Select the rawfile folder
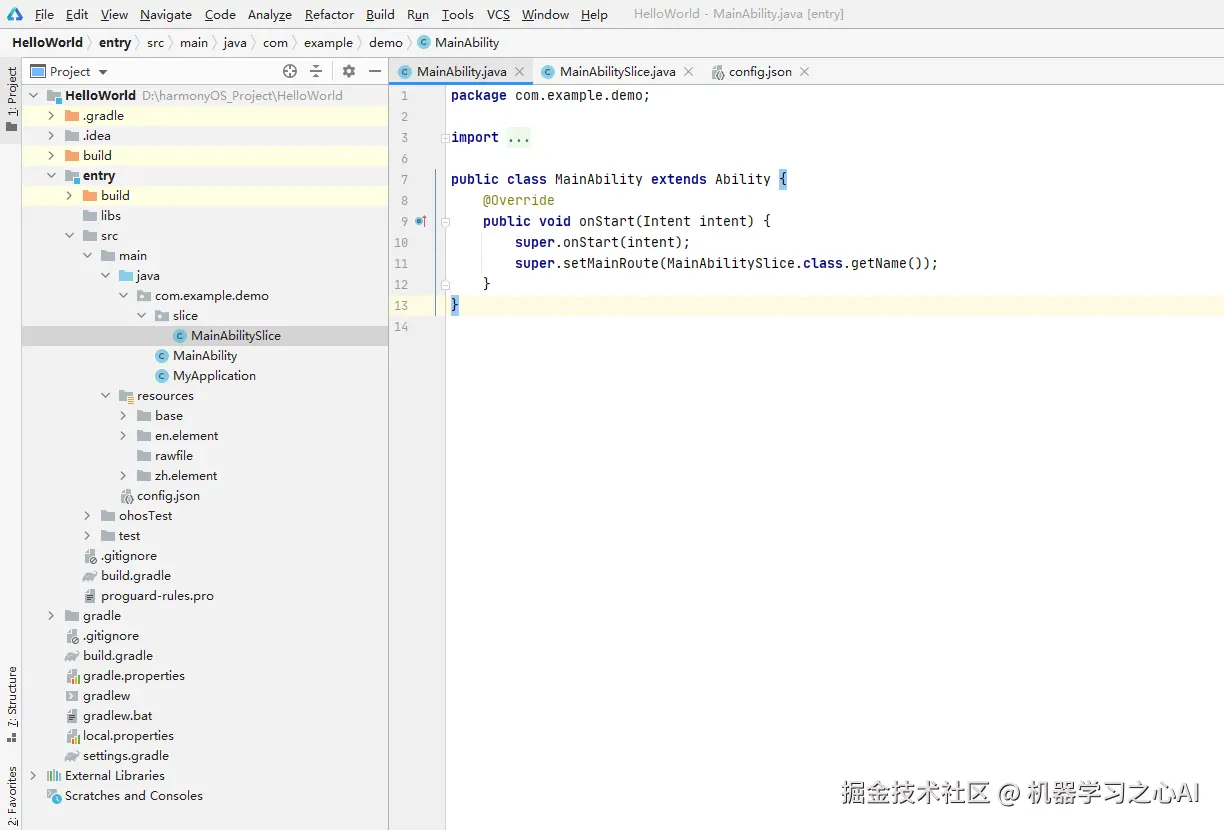 pos(173,456)
